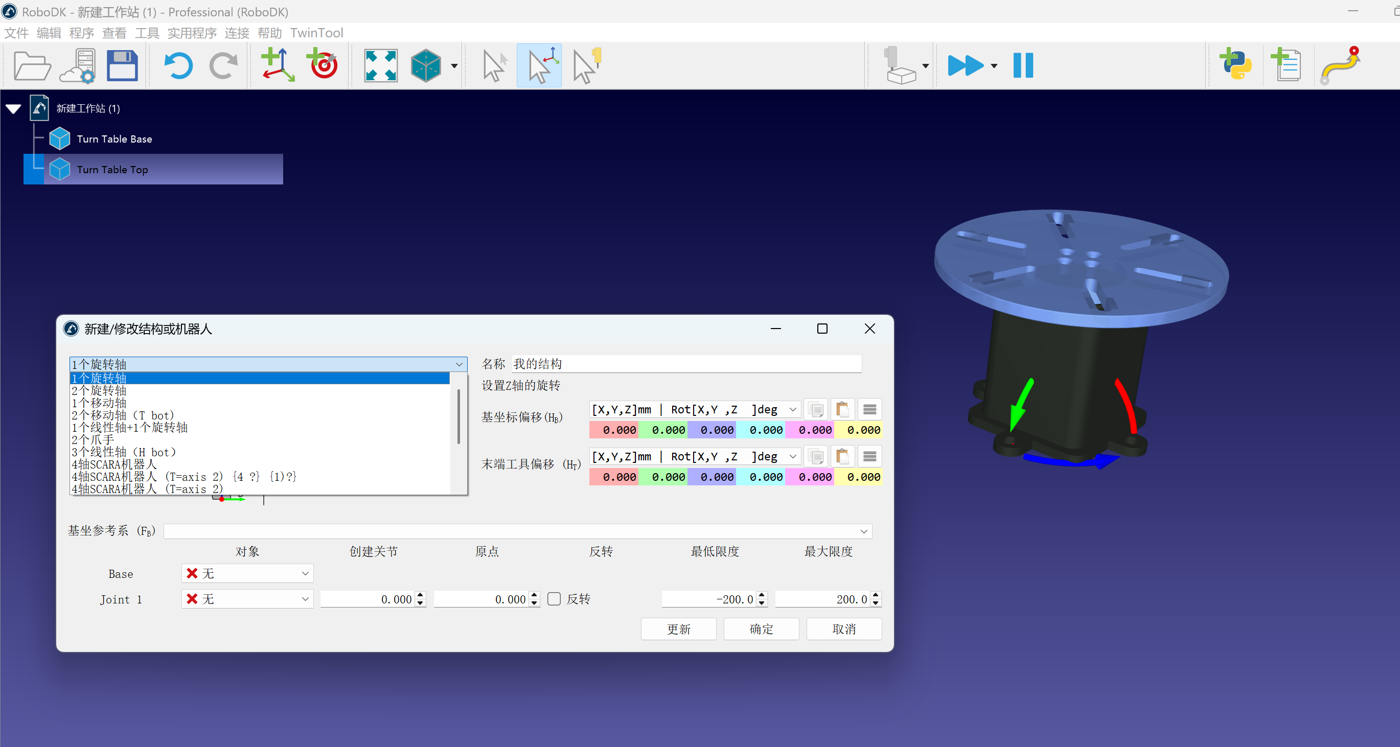1400x747 pixels.
Task: Toggle the 反转 checkbox for Joint 1
Action: (554, 599)
